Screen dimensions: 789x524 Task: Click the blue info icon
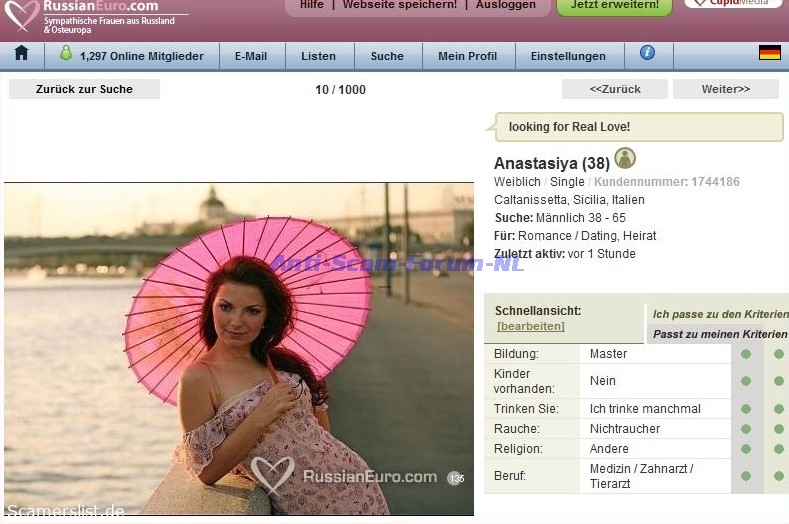pos(647,53)
